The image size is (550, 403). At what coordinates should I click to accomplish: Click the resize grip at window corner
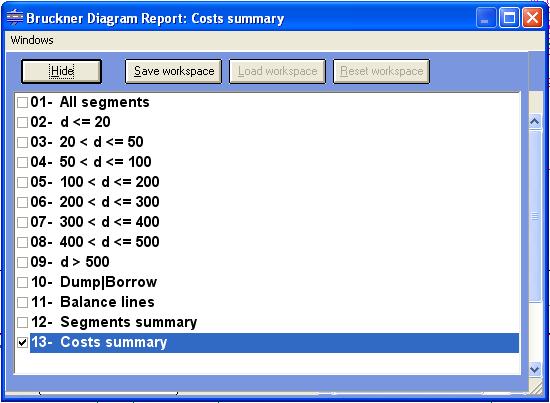point(536,388)
